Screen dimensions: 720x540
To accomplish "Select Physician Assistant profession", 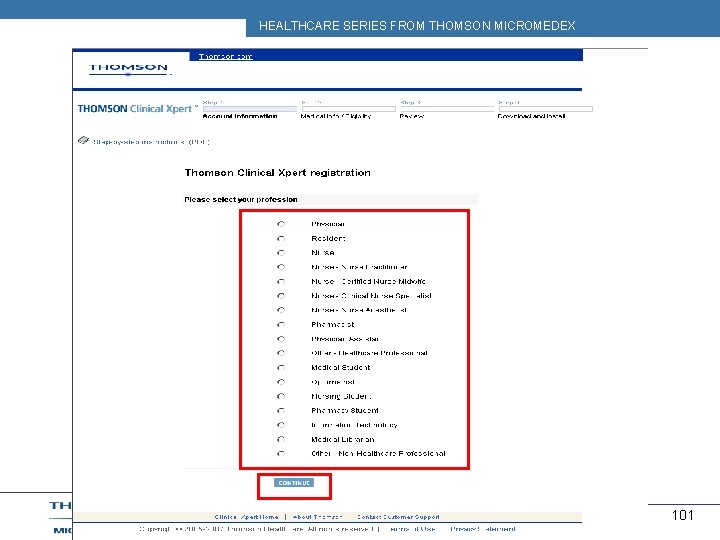I will (x=281, y=339).
